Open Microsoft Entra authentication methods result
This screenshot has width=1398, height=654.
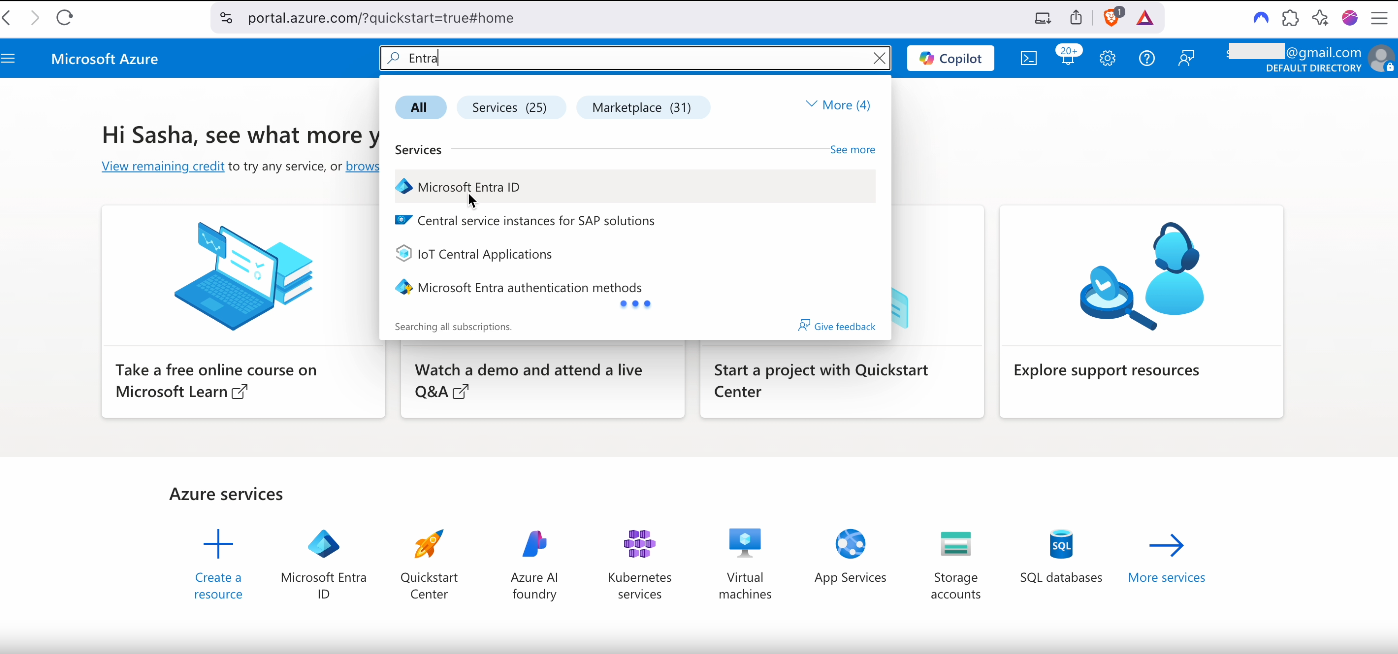635,287
